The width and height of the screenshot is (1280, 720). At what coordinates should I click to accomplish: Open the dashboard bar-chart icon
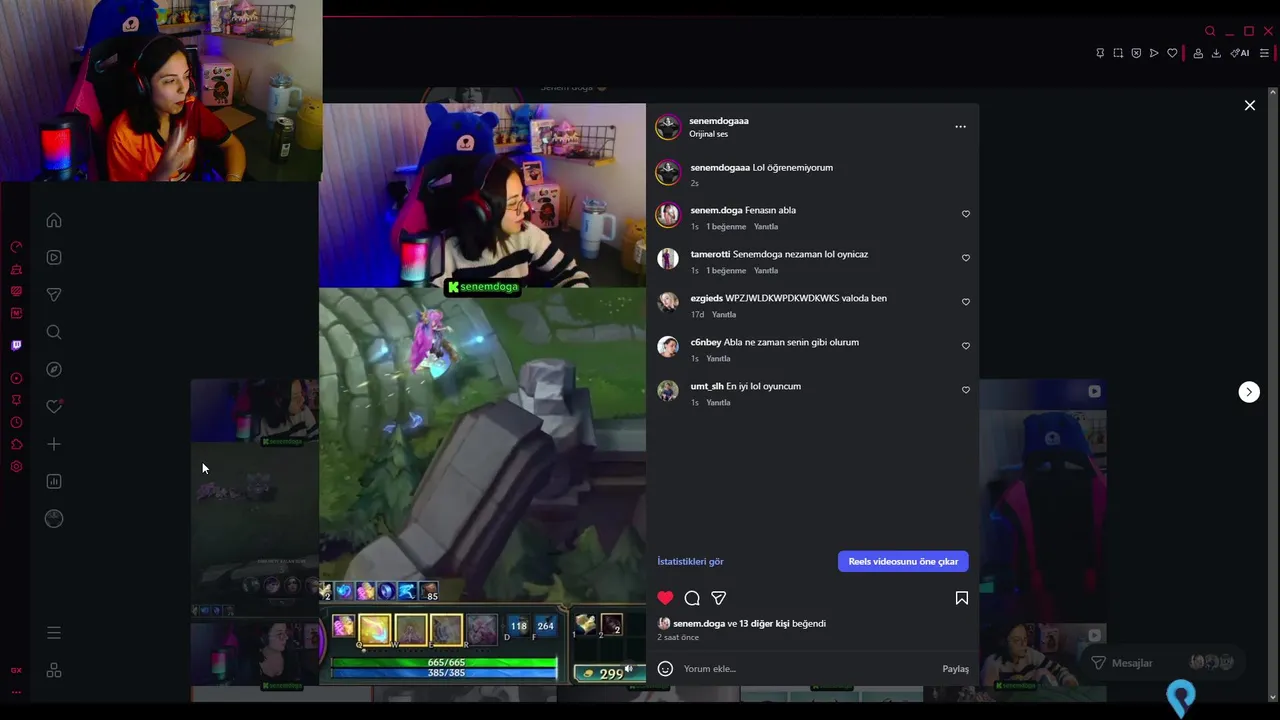tap(54, 481)
